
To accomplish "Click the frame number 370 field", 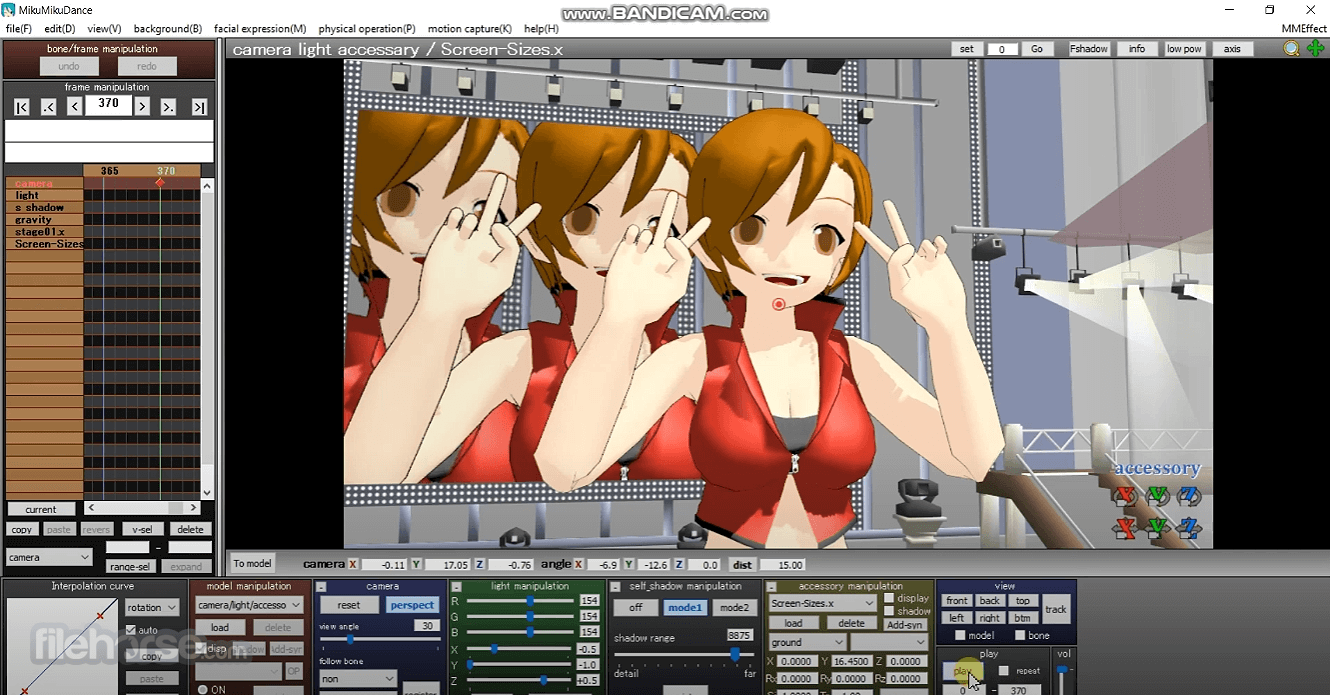I will click(109, 104).
